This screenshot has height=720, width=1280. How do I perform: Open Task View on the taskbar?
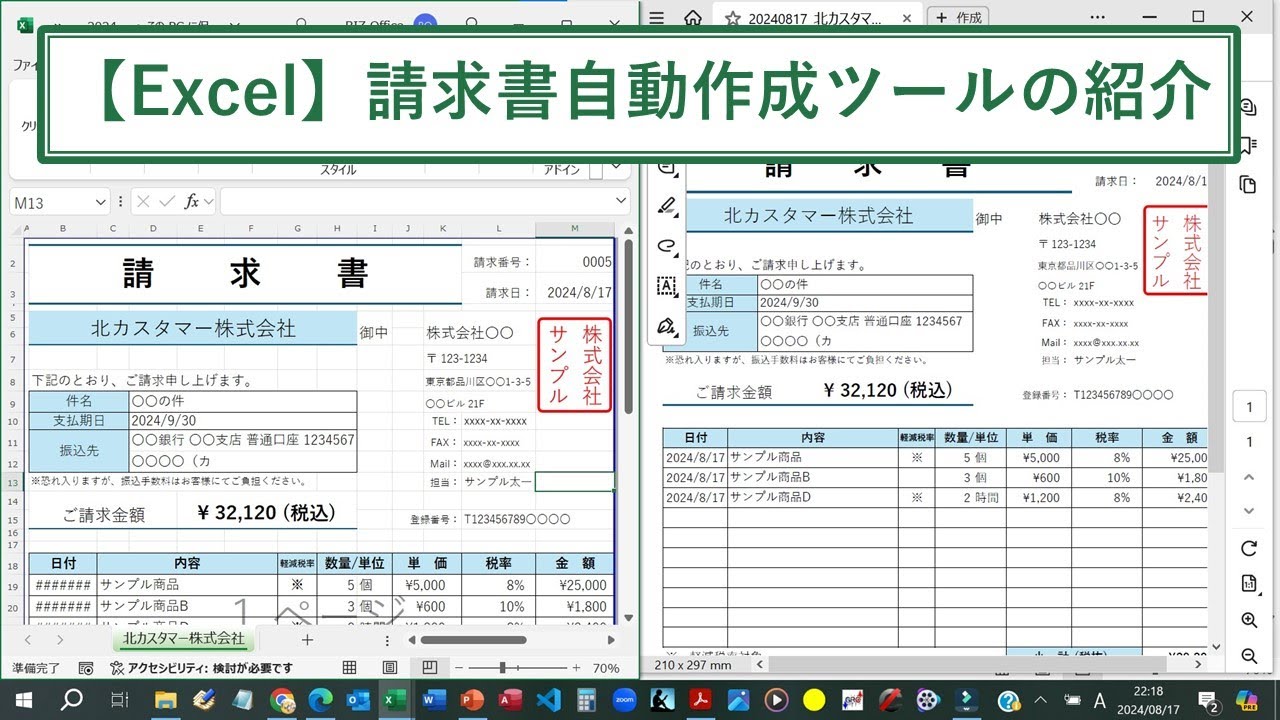coord(118,700)
